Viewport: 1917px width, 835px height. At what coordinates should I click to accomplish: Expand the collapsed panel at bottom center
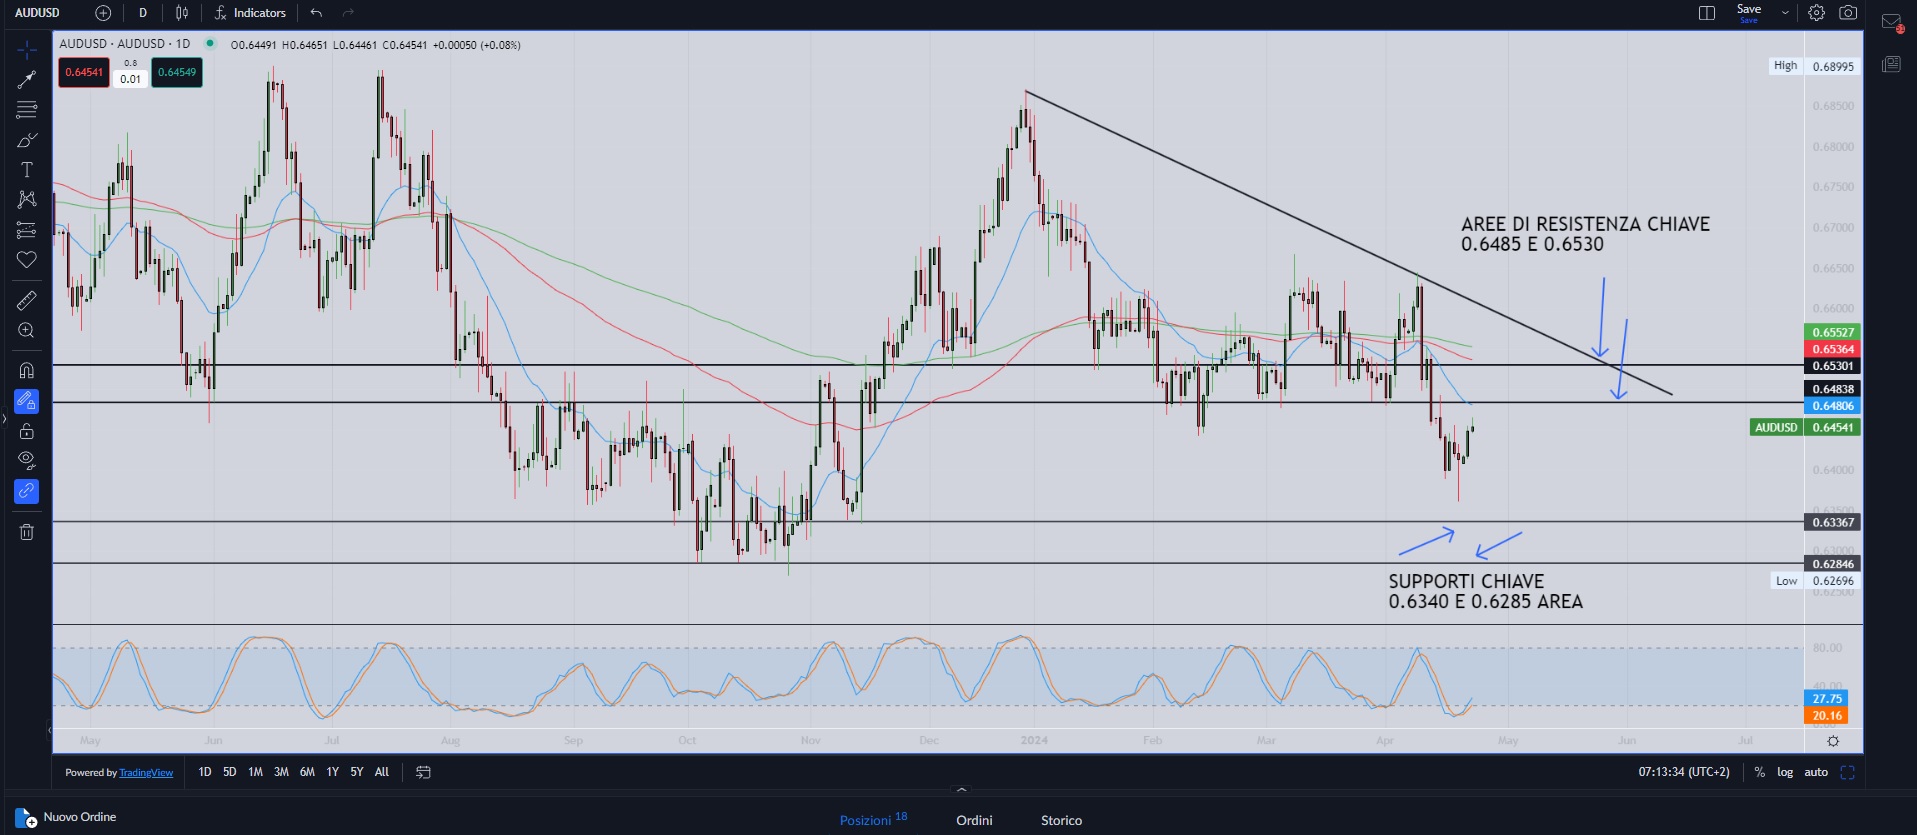(961, 790)
